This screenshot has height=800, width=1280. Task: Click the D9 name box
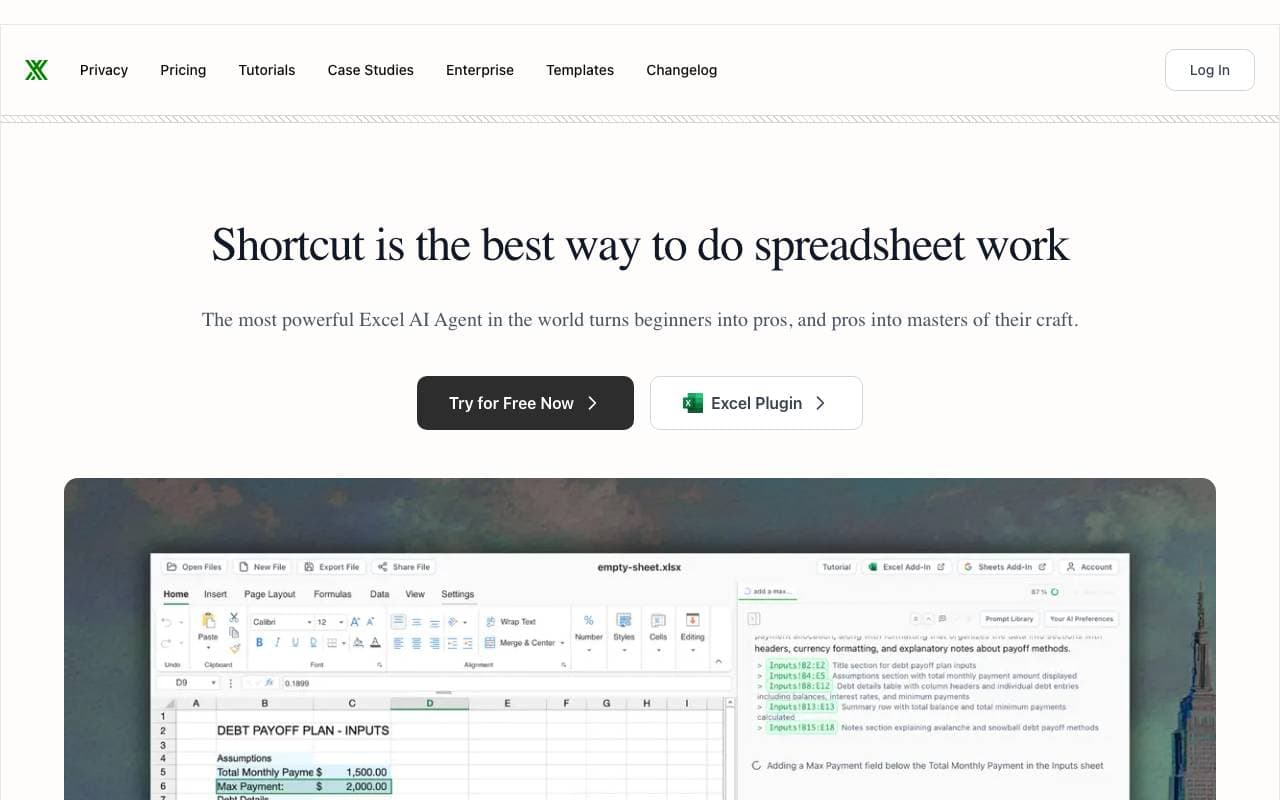187,683
